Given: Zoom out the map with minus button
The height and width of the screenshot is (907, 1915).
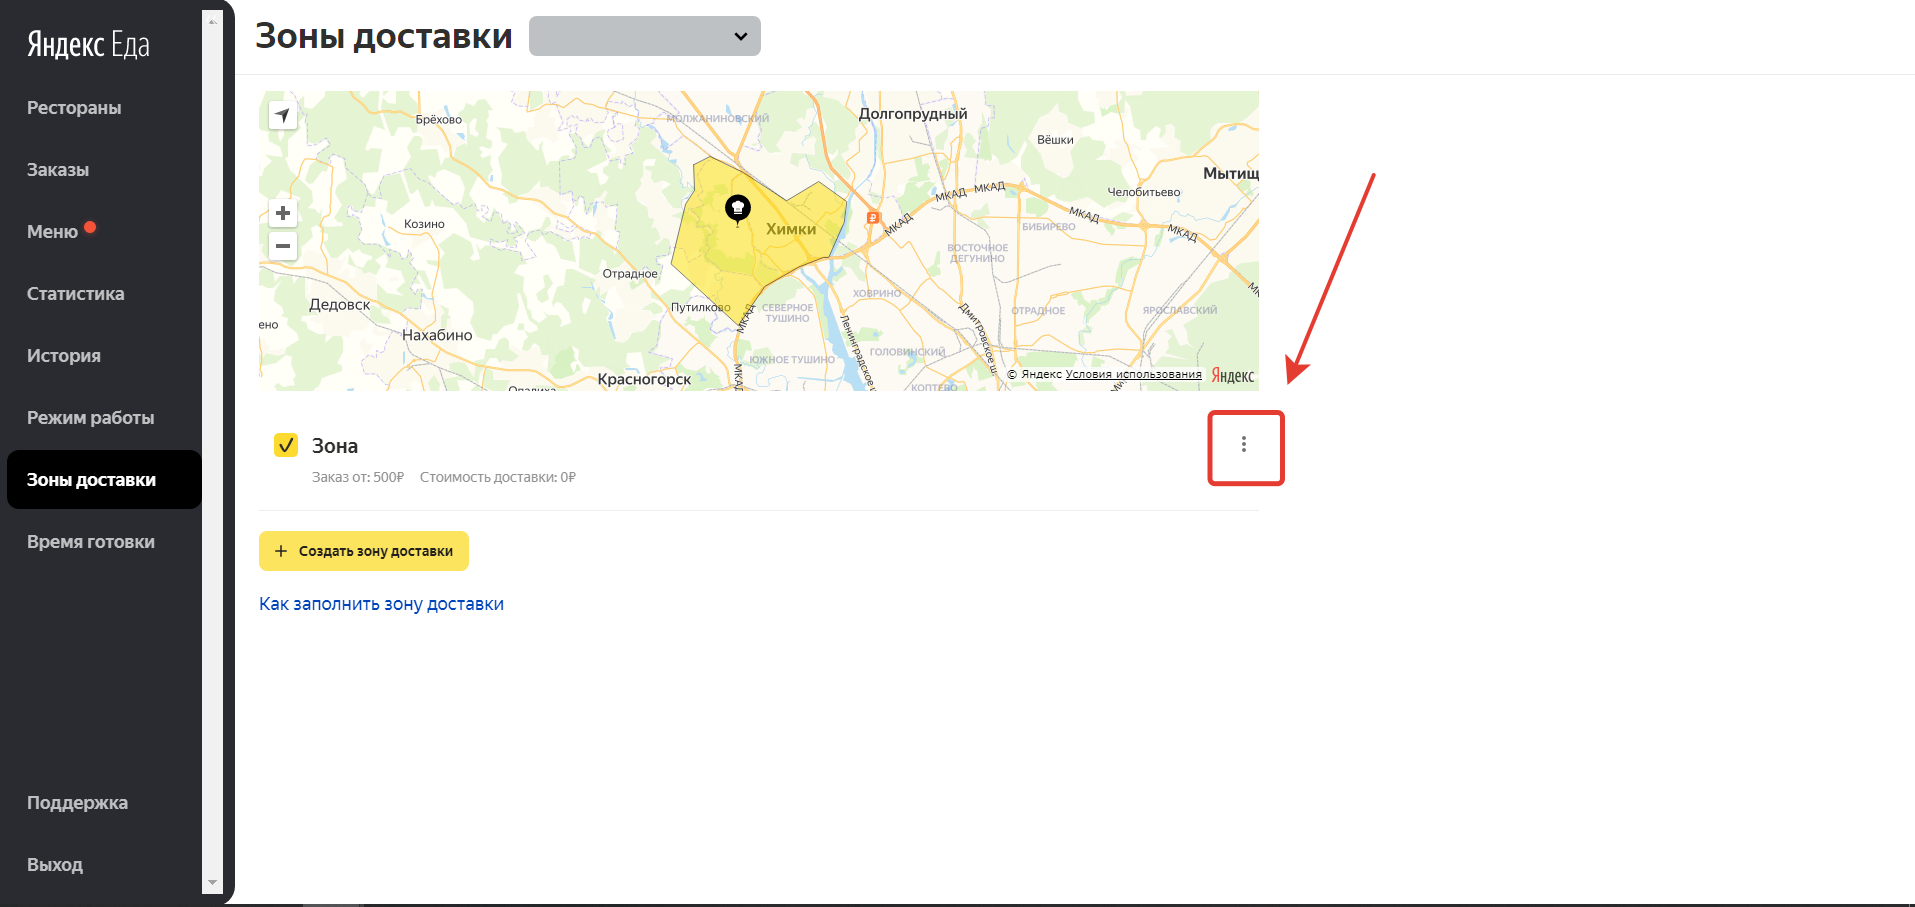Looking at the screenshot, I should coord(283,246).
